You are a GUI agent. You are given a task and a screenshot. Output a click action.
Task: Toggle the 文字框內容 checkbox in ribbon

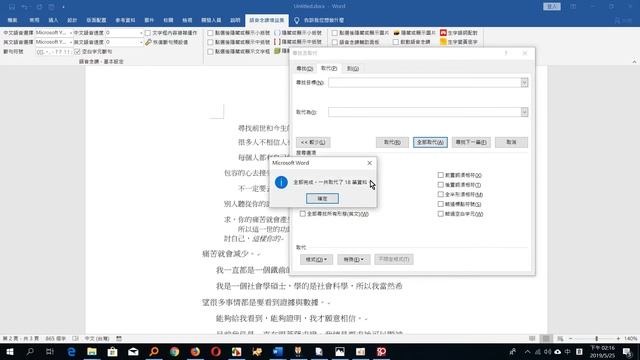coord(148,33)
